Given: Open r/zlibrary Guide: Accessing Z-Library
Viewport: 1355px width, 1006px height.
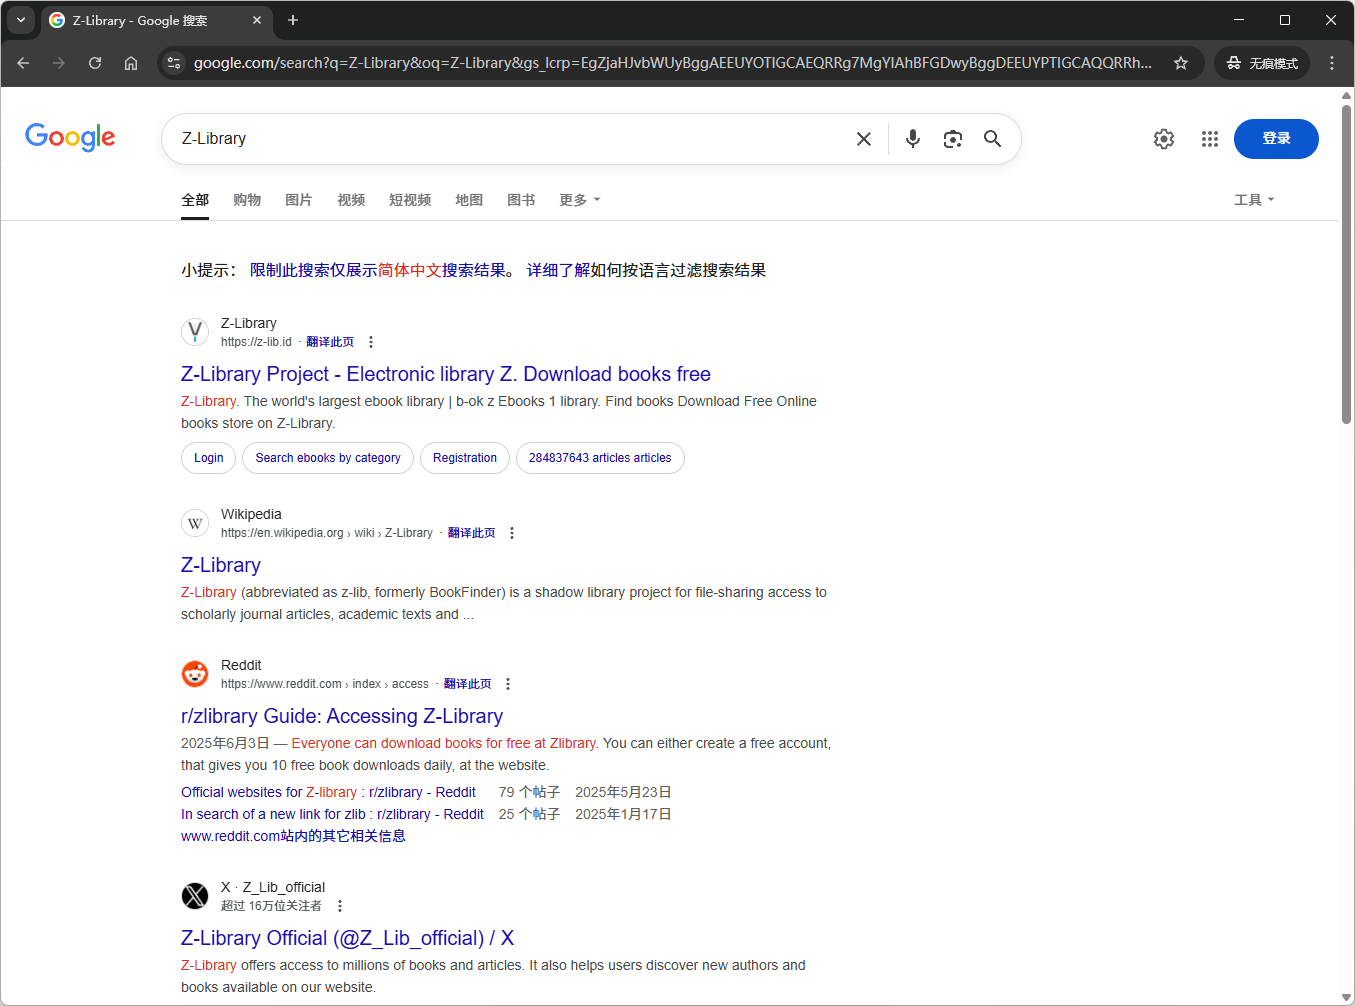Looking at the screenshot, I should coord(342,716).
